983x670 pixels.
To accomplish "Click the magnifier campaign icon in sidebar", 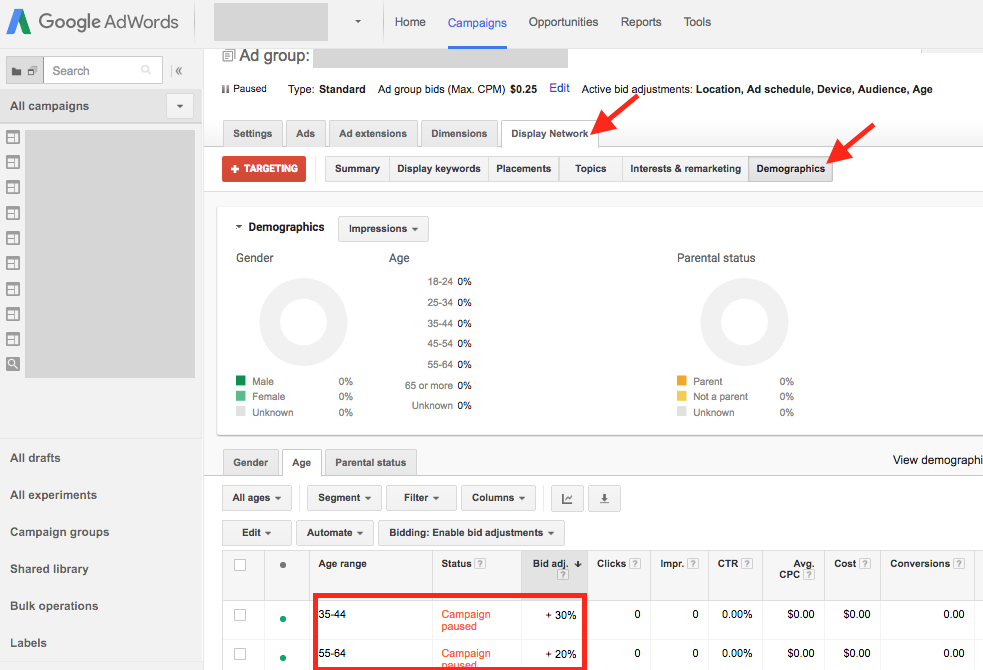I will click(13, 364).
